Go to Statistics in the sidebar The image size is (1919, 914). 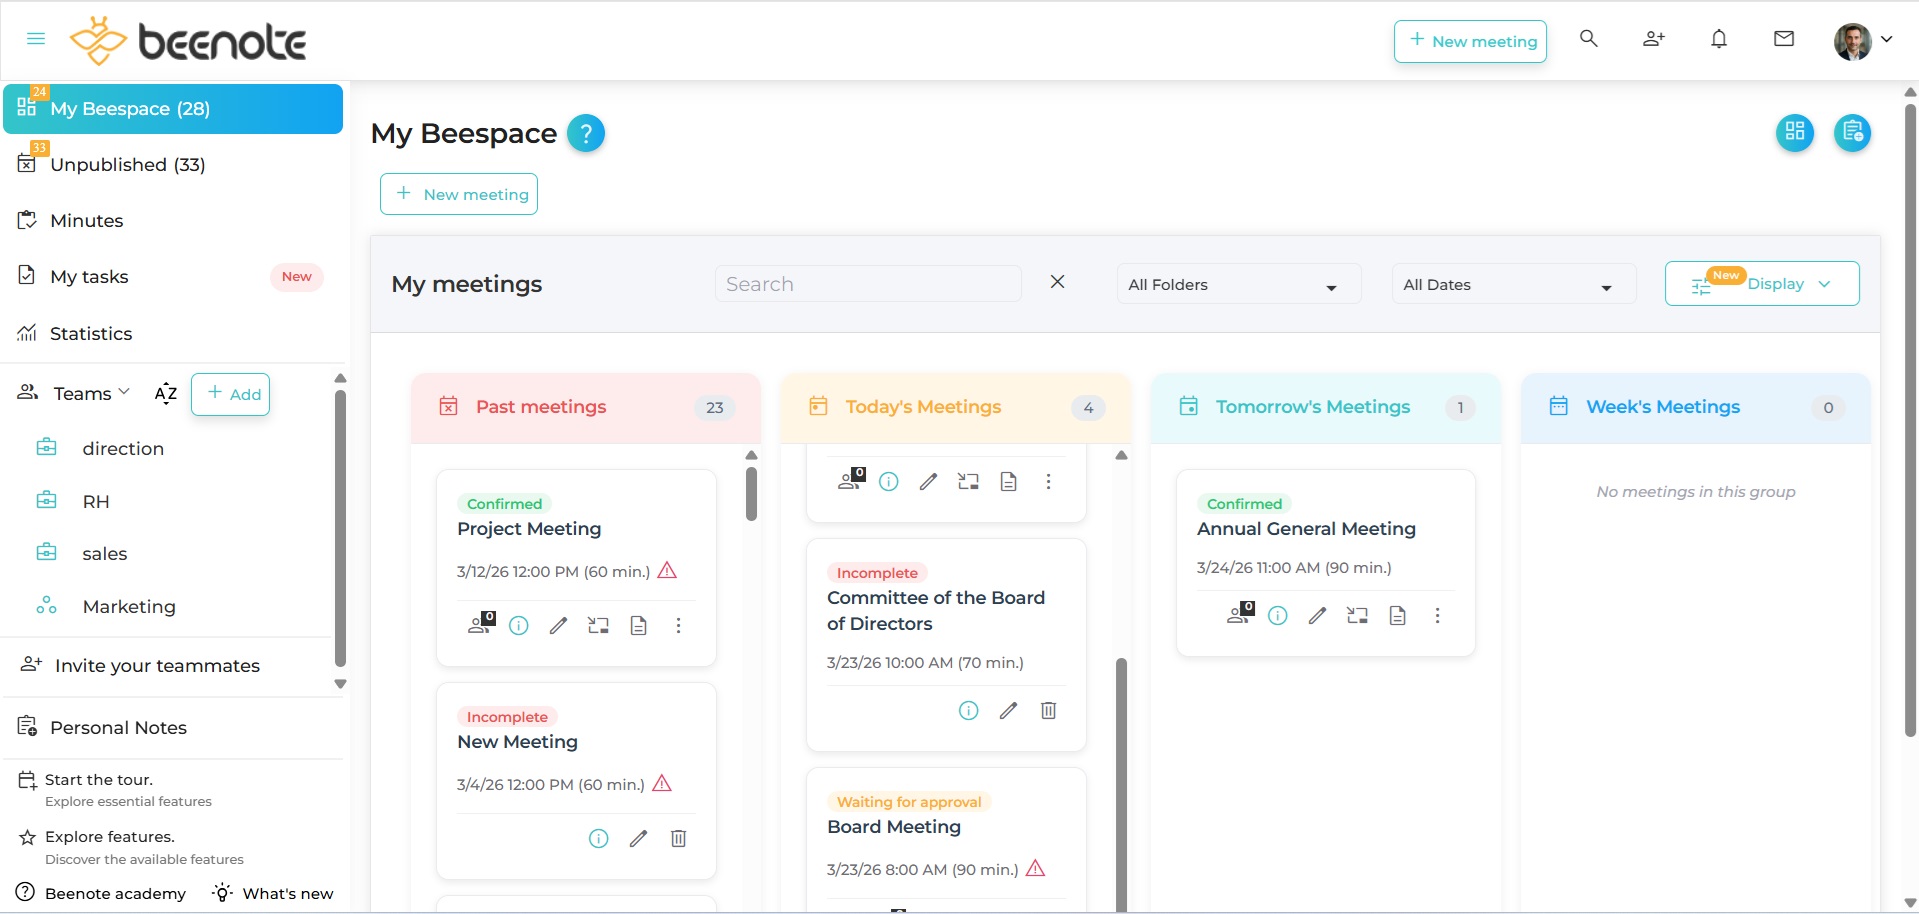click(x=91, y=334)
